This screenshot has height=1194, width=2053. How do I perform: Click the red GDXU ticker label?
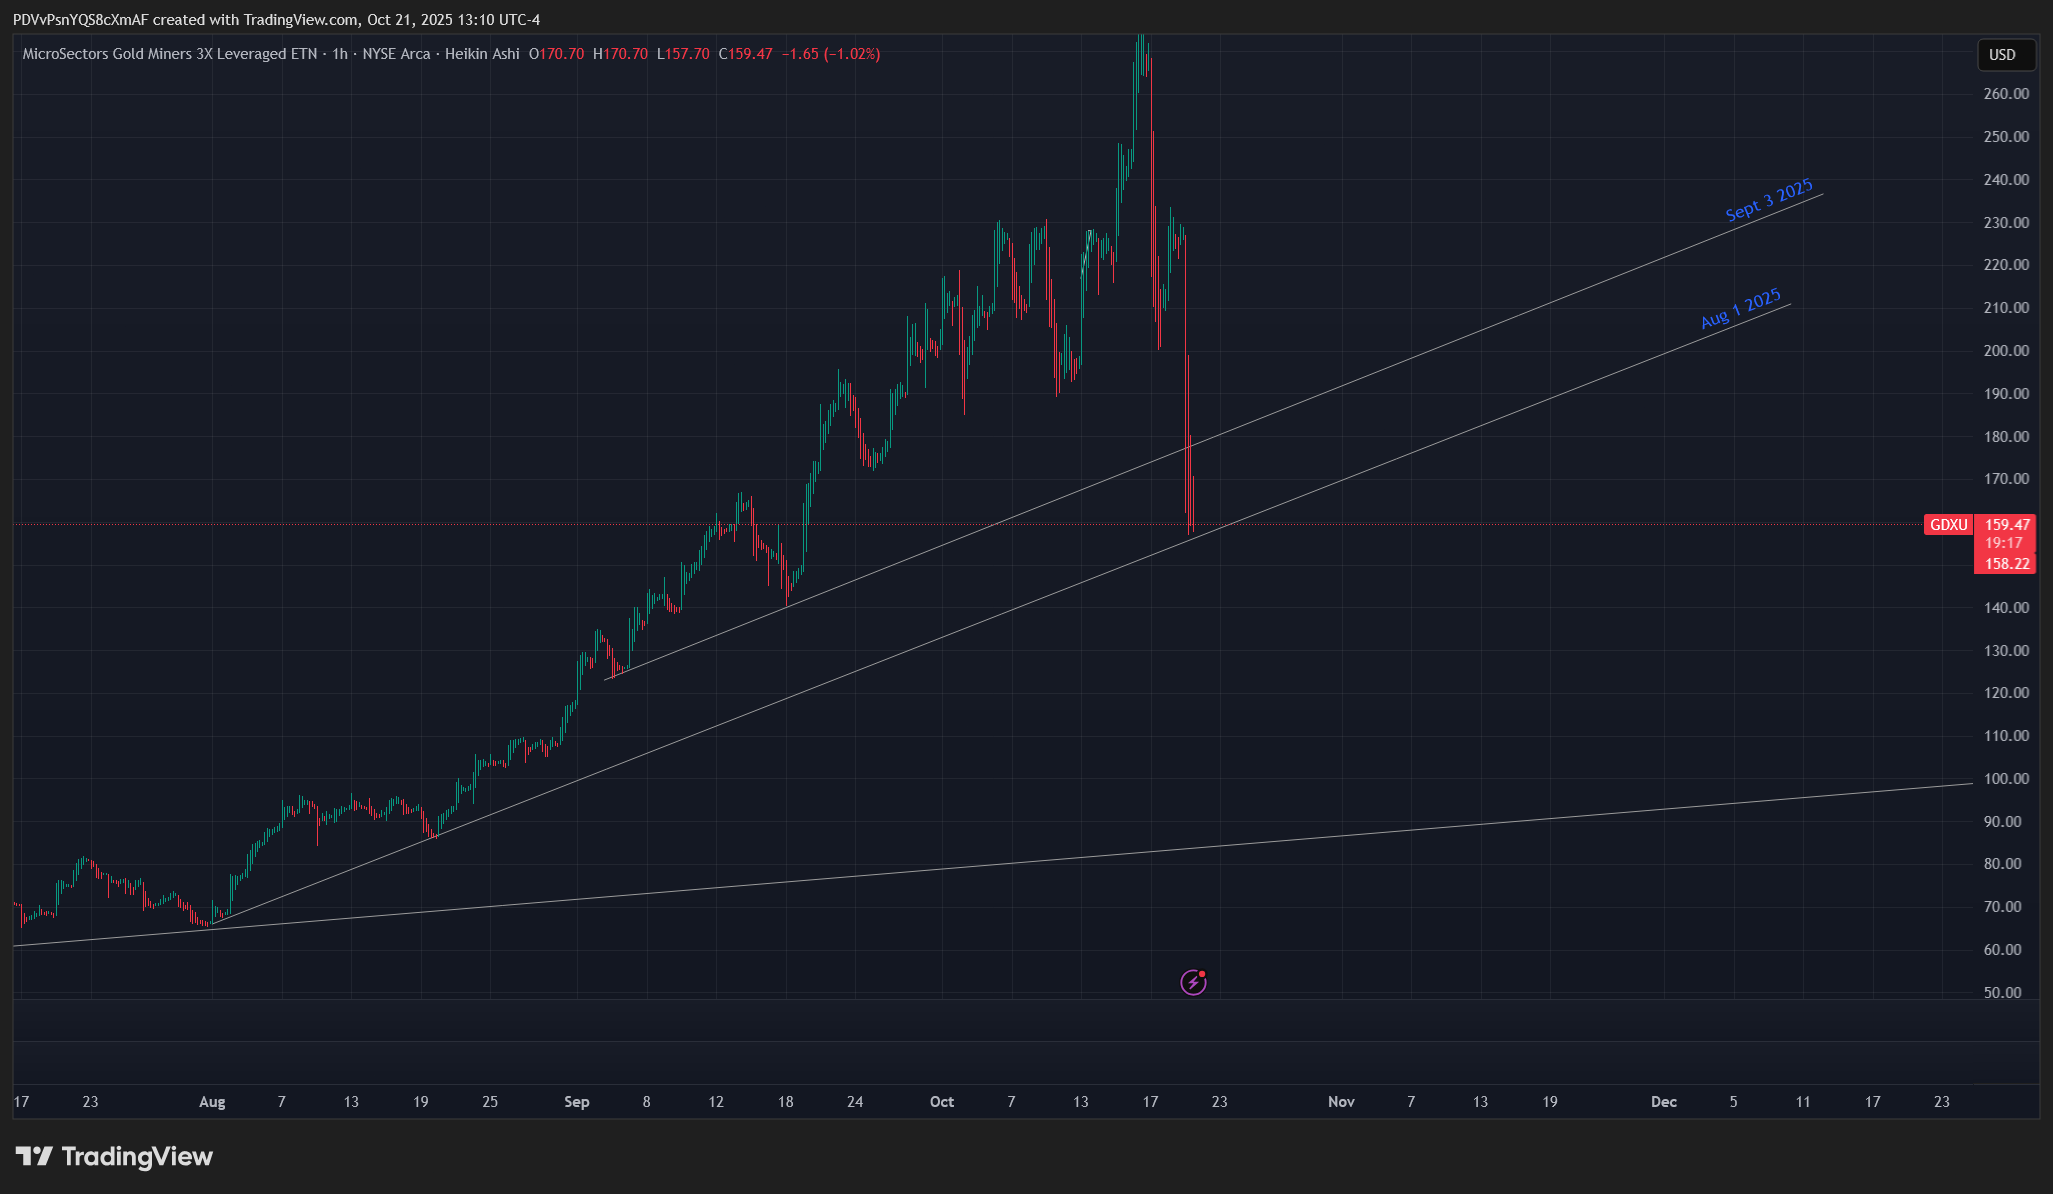[x=1948, y=525]
